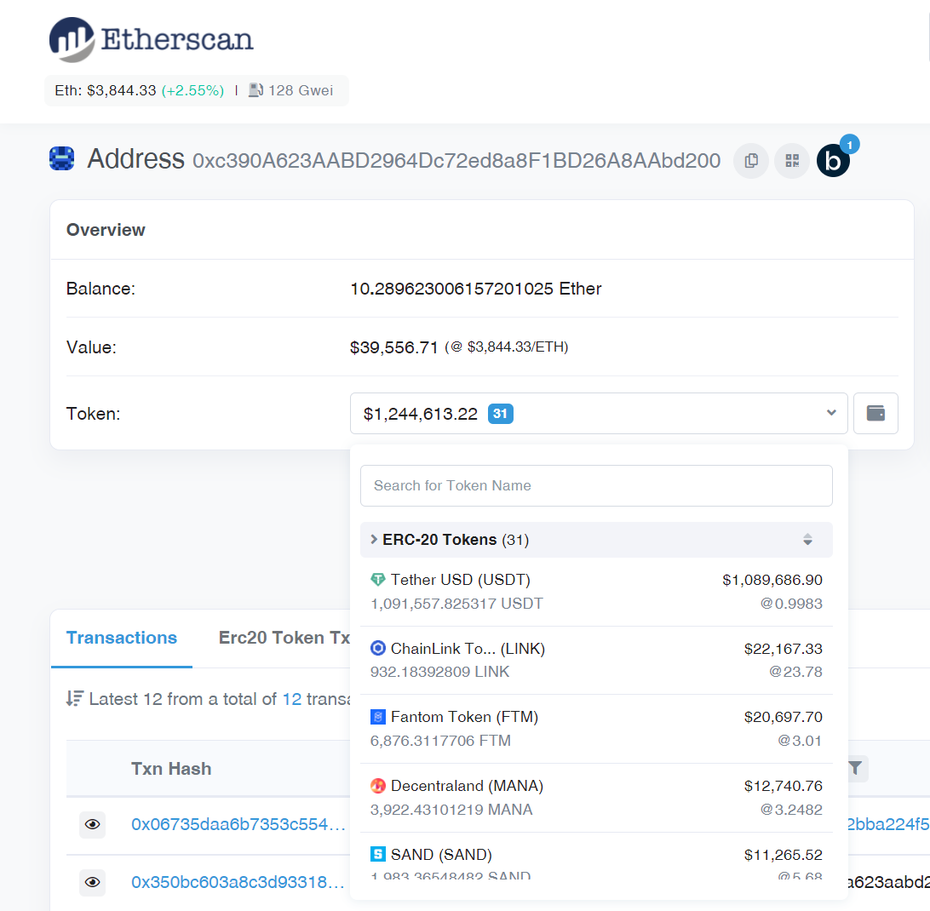Click the $11,265.52 SAND value
Screen dimensions: 930x911
click(783, 855)
